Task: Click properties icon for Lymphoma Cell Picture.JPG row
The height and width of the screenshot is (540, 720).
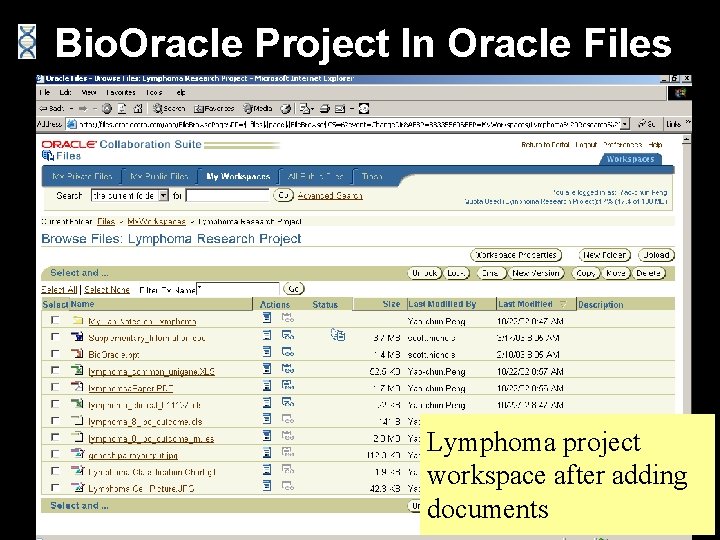Action: click(267, 485)
